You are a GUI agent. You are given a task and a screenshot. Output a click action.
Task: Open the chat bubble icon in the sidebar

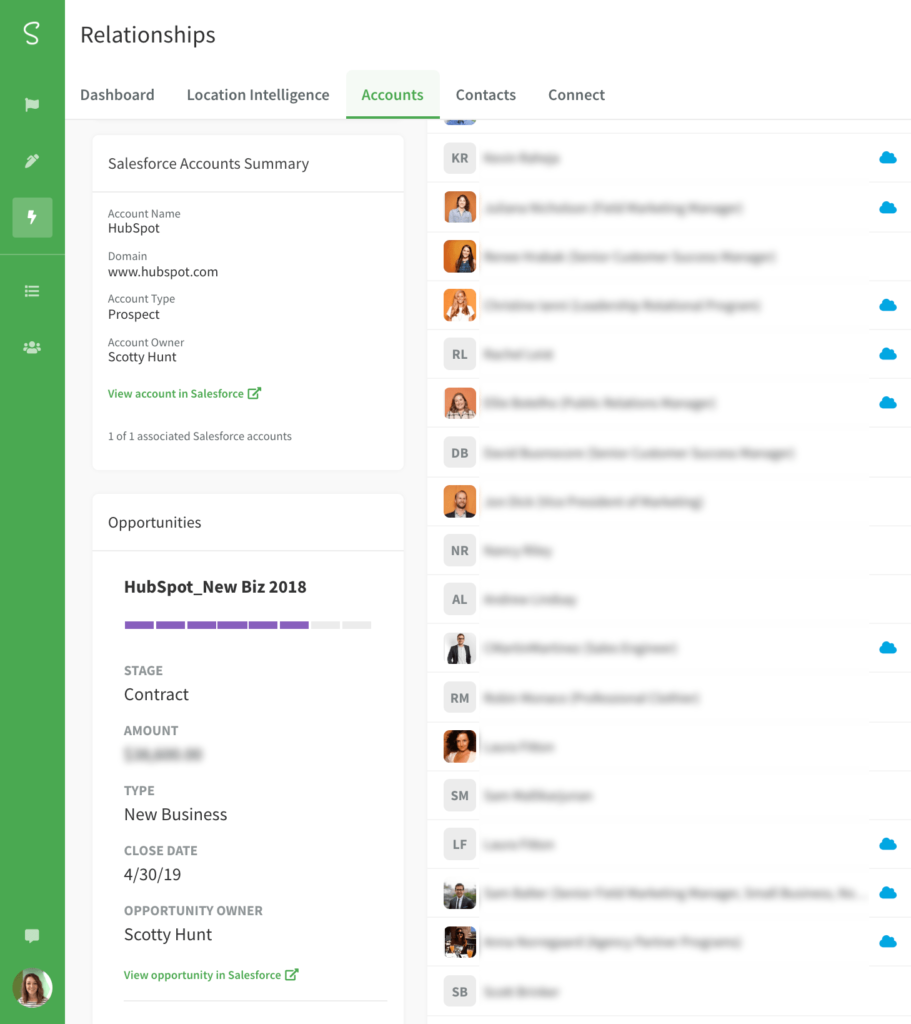32,936
